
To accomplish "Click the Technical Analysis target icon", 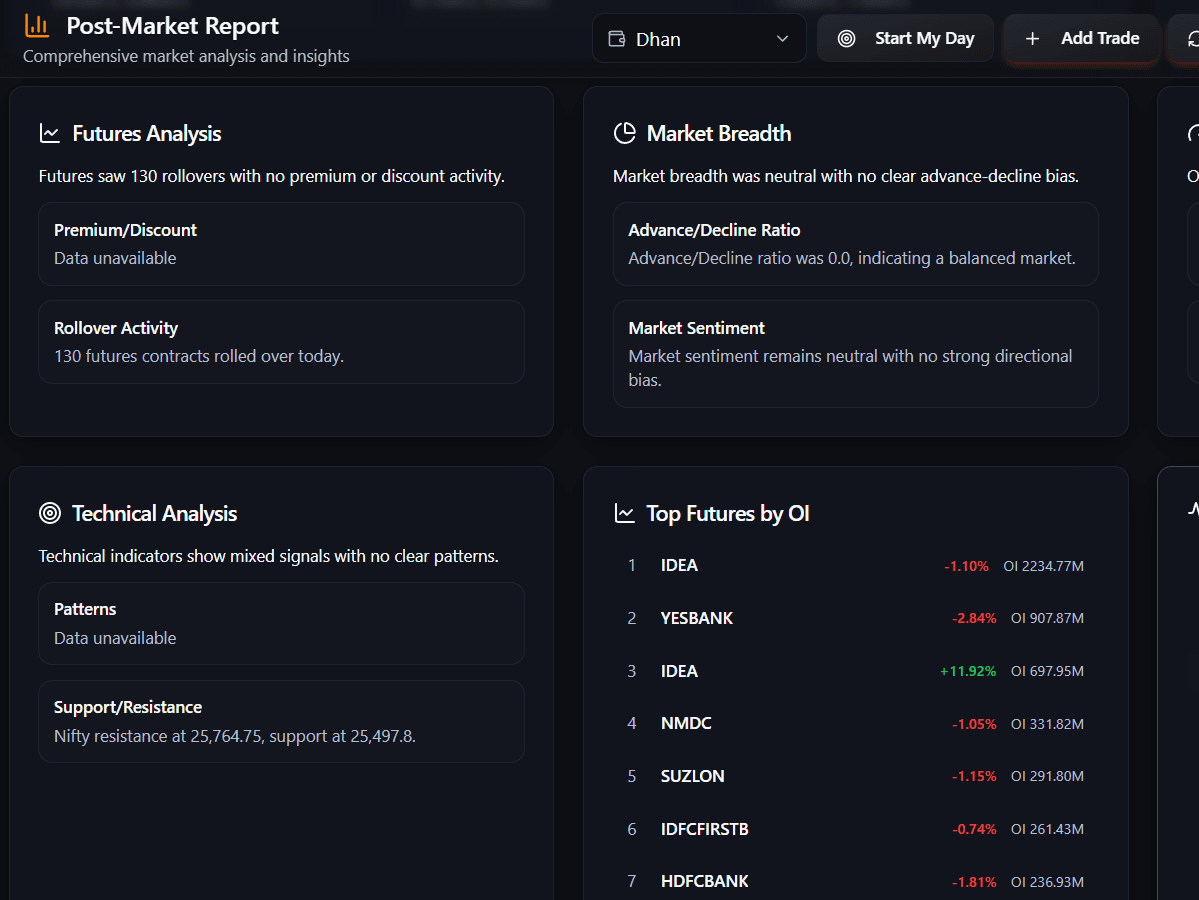I will click(49, 513).
